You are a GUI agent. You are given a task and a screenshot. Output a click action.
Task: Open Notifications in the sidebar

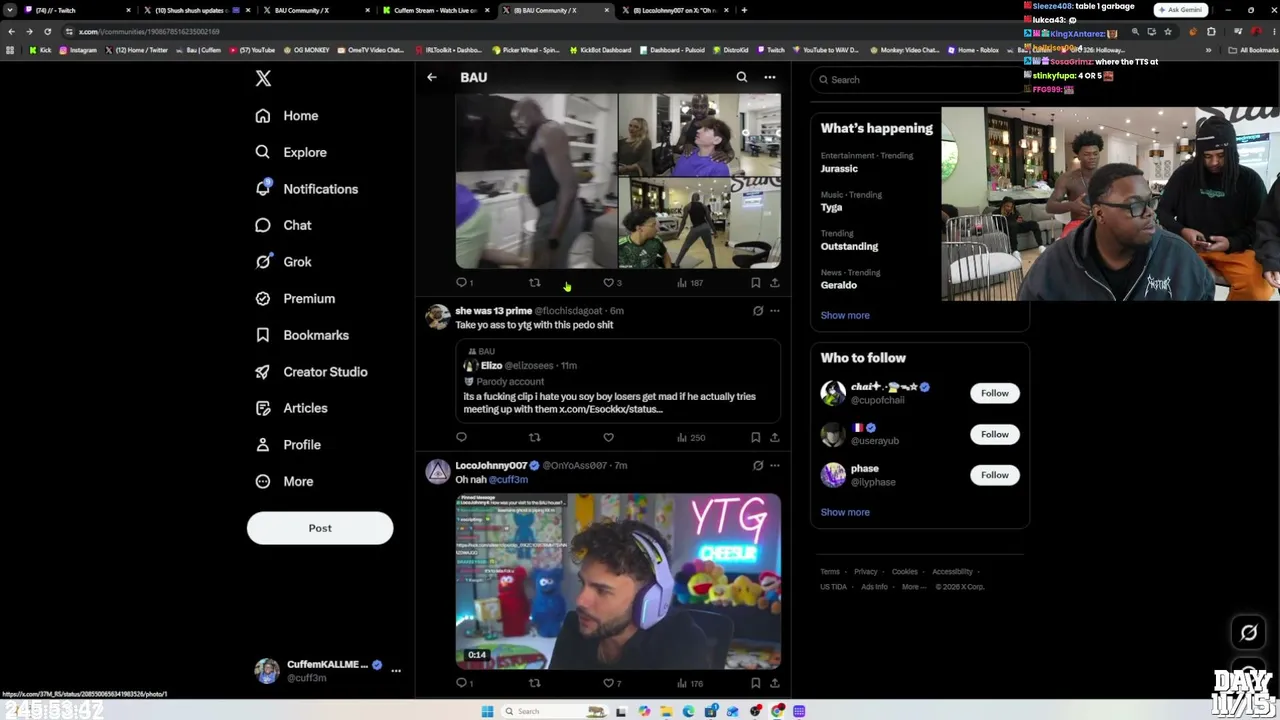[306, 189]
